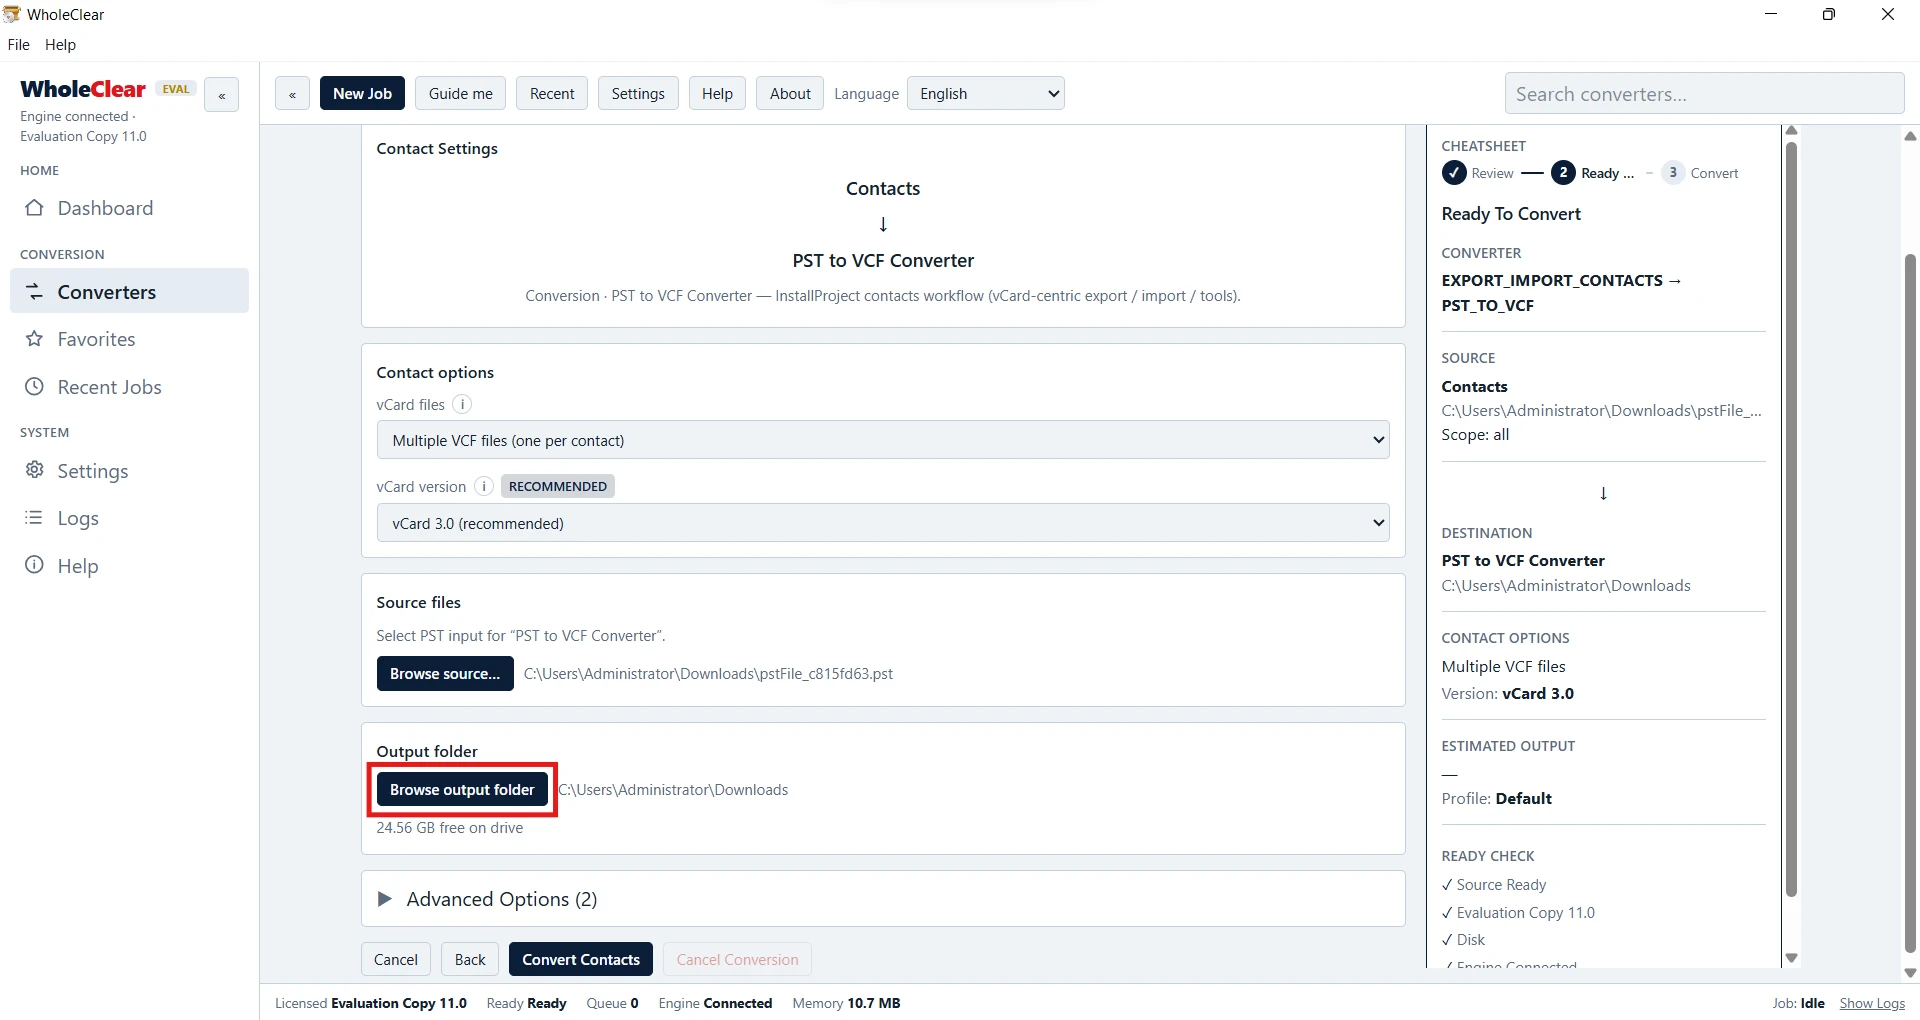Open Help in sidebar SYSTEM section
1920x1020 pixels.
(129, 565)
